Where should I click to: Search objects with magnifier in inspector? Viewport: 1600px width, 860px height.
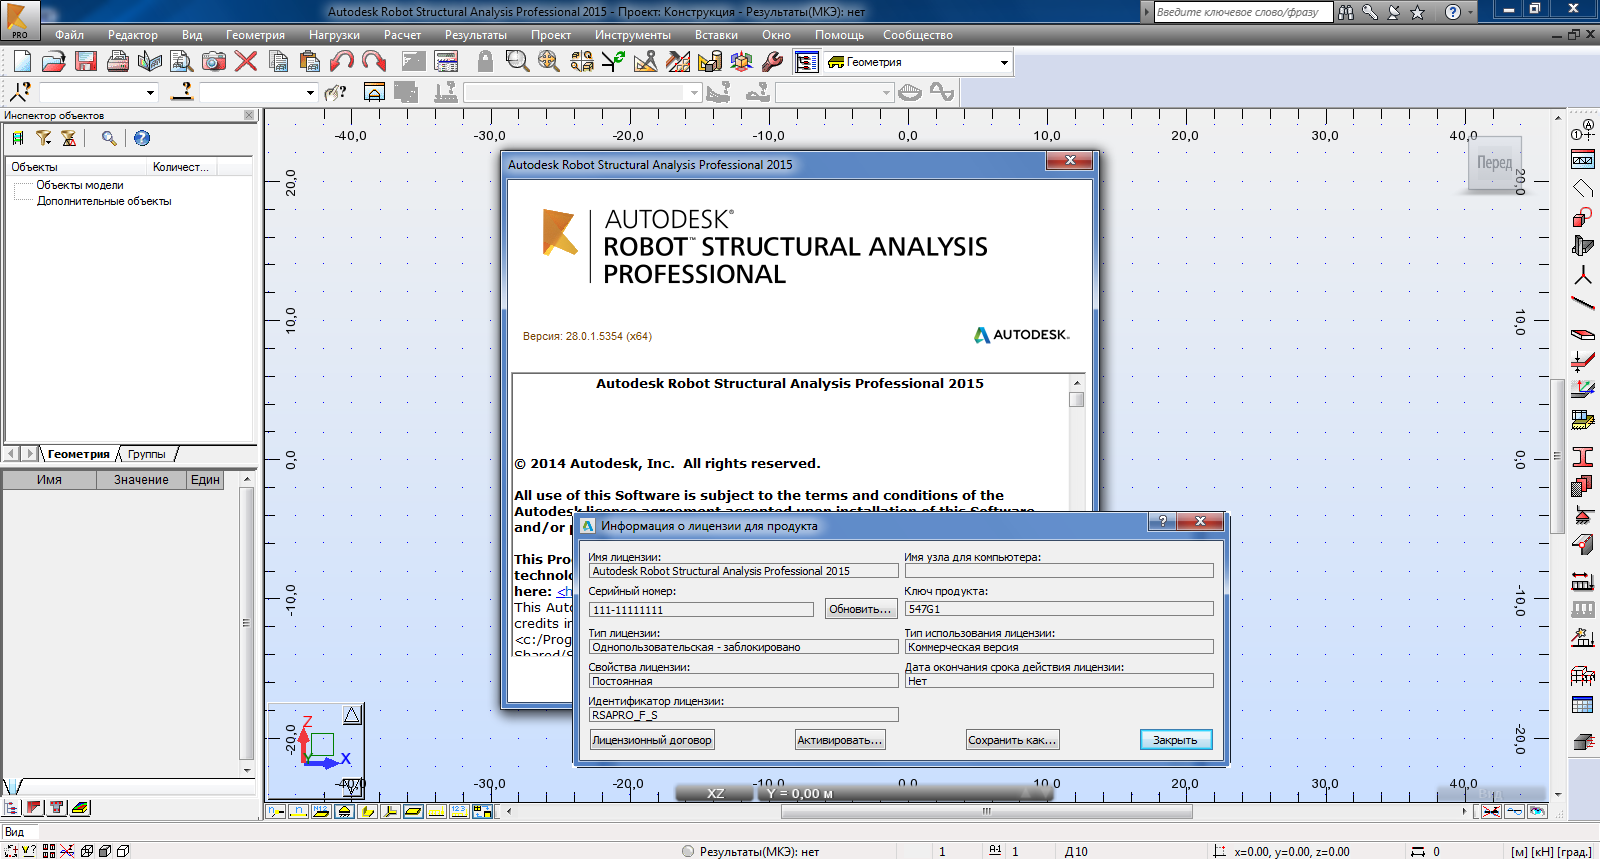[x=109, y=138]
